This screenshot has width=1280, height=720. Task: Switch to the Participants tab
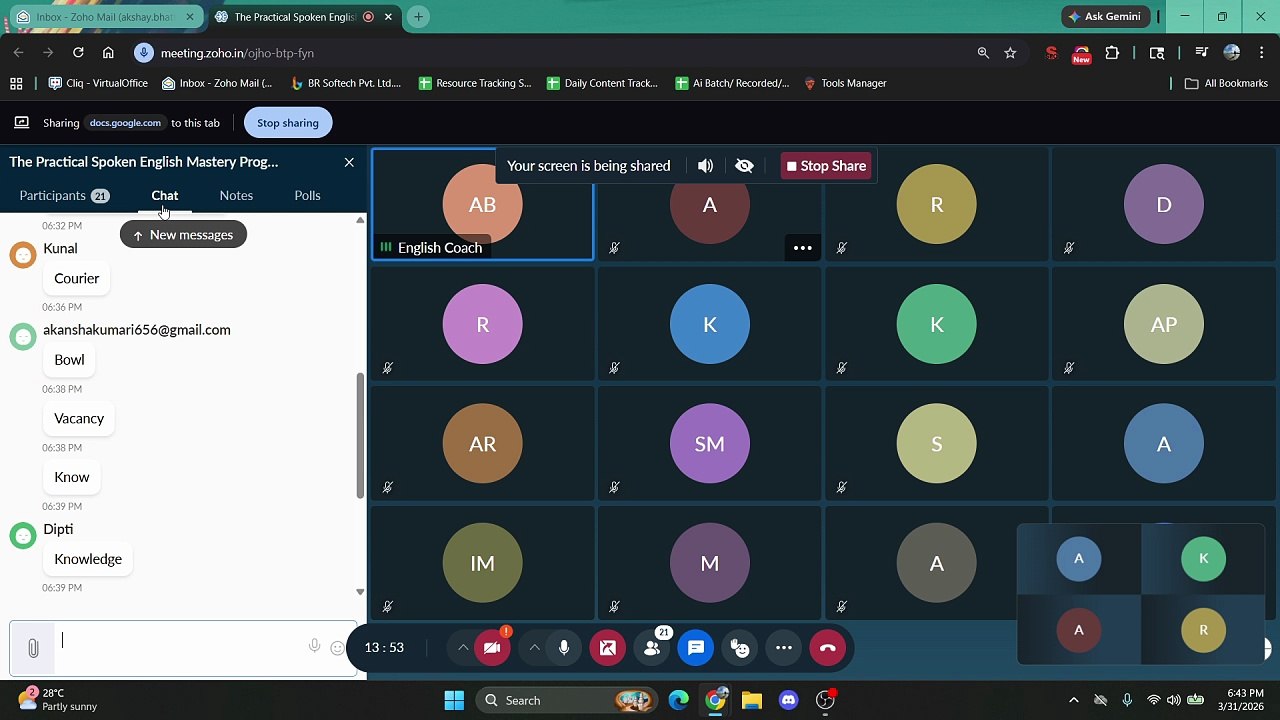tap(64, 195)
